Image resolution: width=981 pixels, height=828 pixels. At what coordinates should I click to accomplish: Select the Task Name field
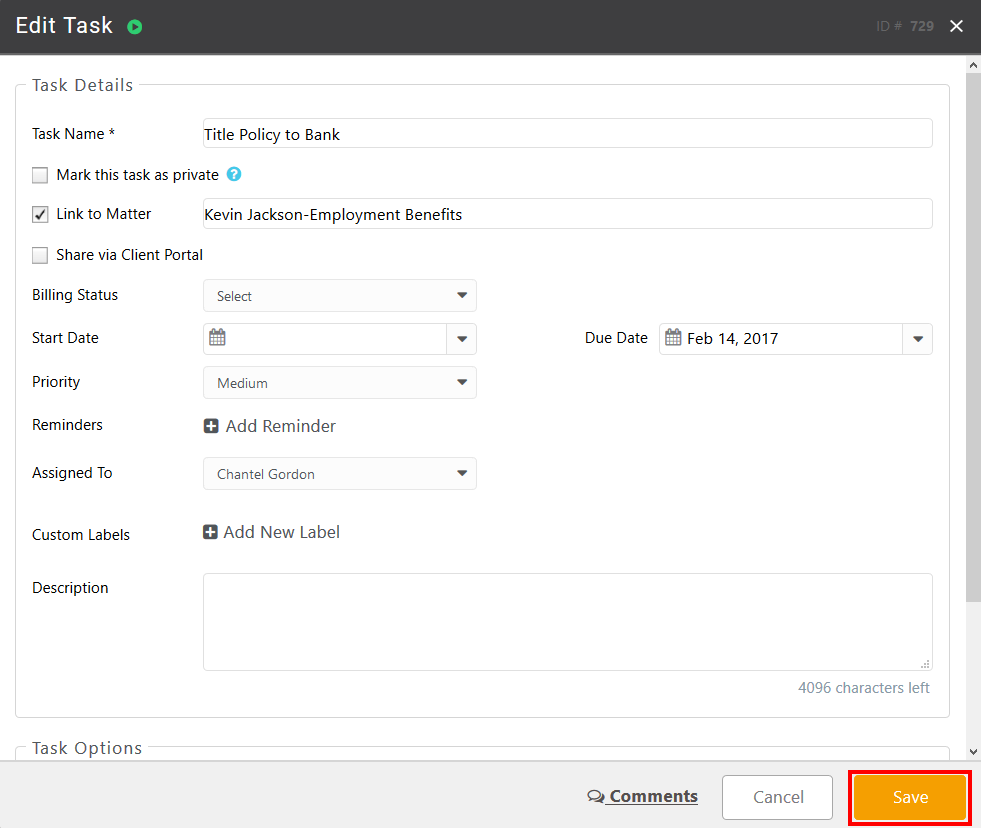point(567,132)
